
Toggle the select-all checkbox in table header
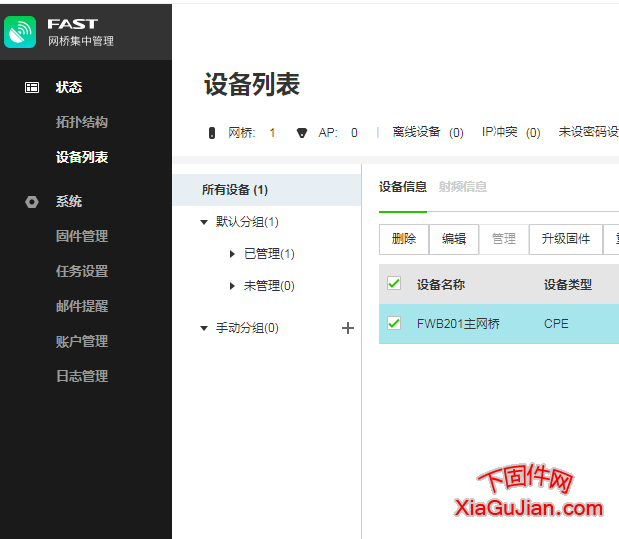pos(394,284)
